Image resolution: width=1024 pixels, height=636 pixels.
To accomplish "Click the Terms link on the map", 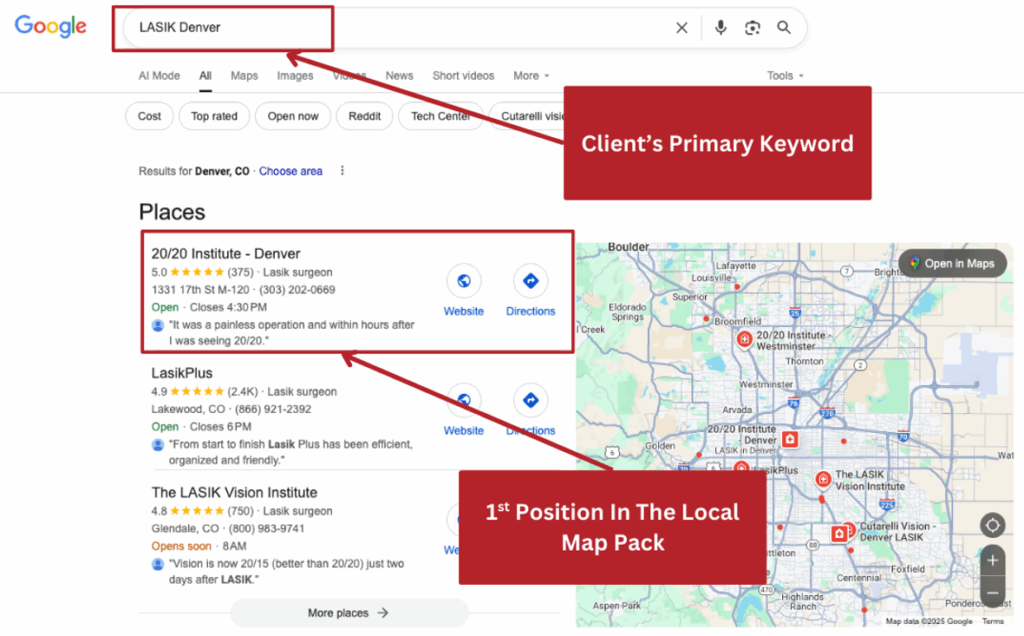I will pos(993,622).
